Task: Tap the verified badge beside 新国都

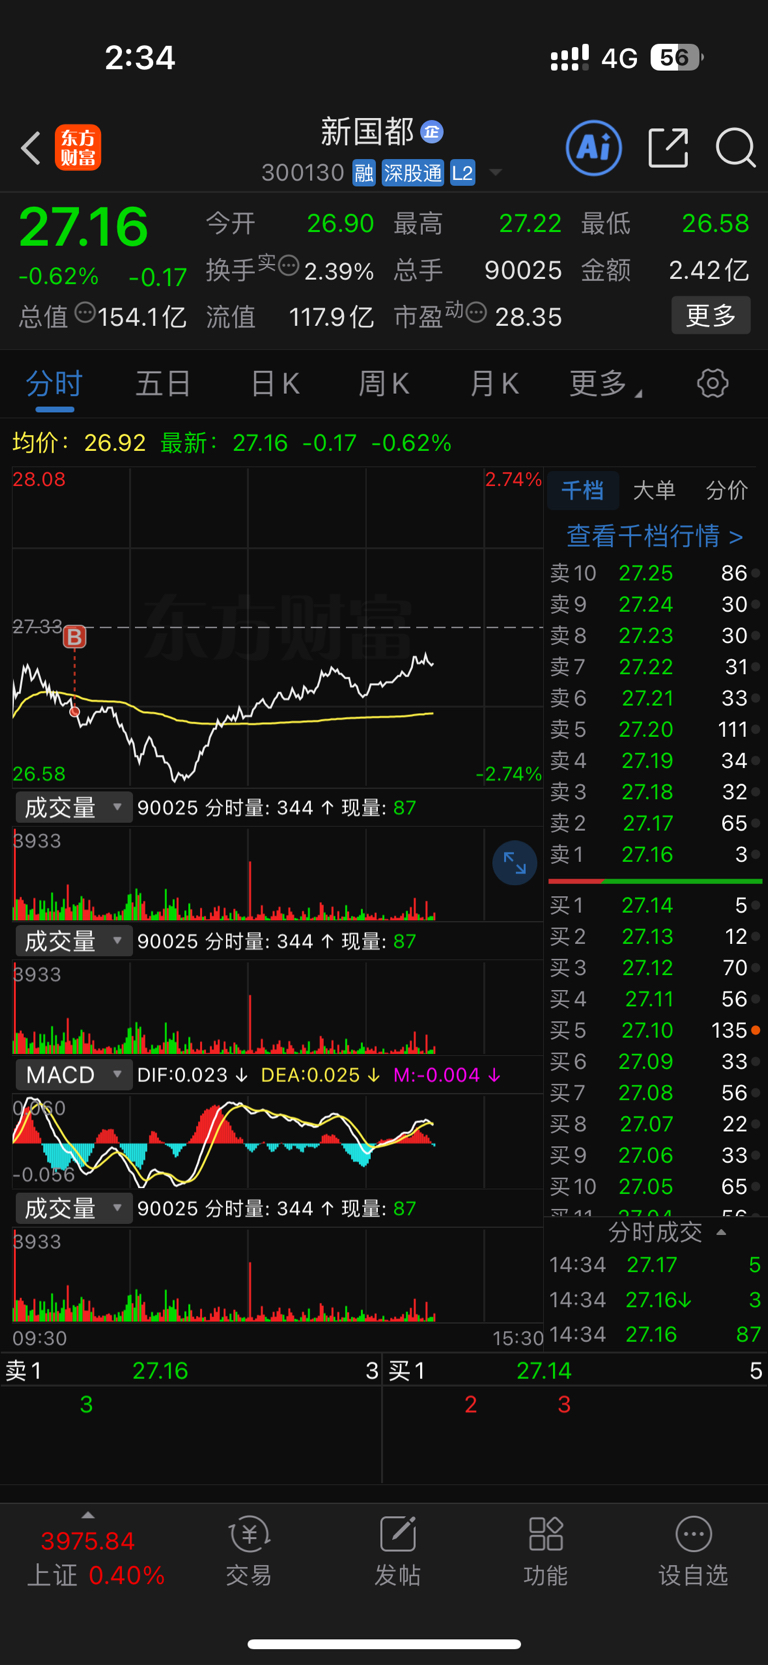Action: [432, 132]
